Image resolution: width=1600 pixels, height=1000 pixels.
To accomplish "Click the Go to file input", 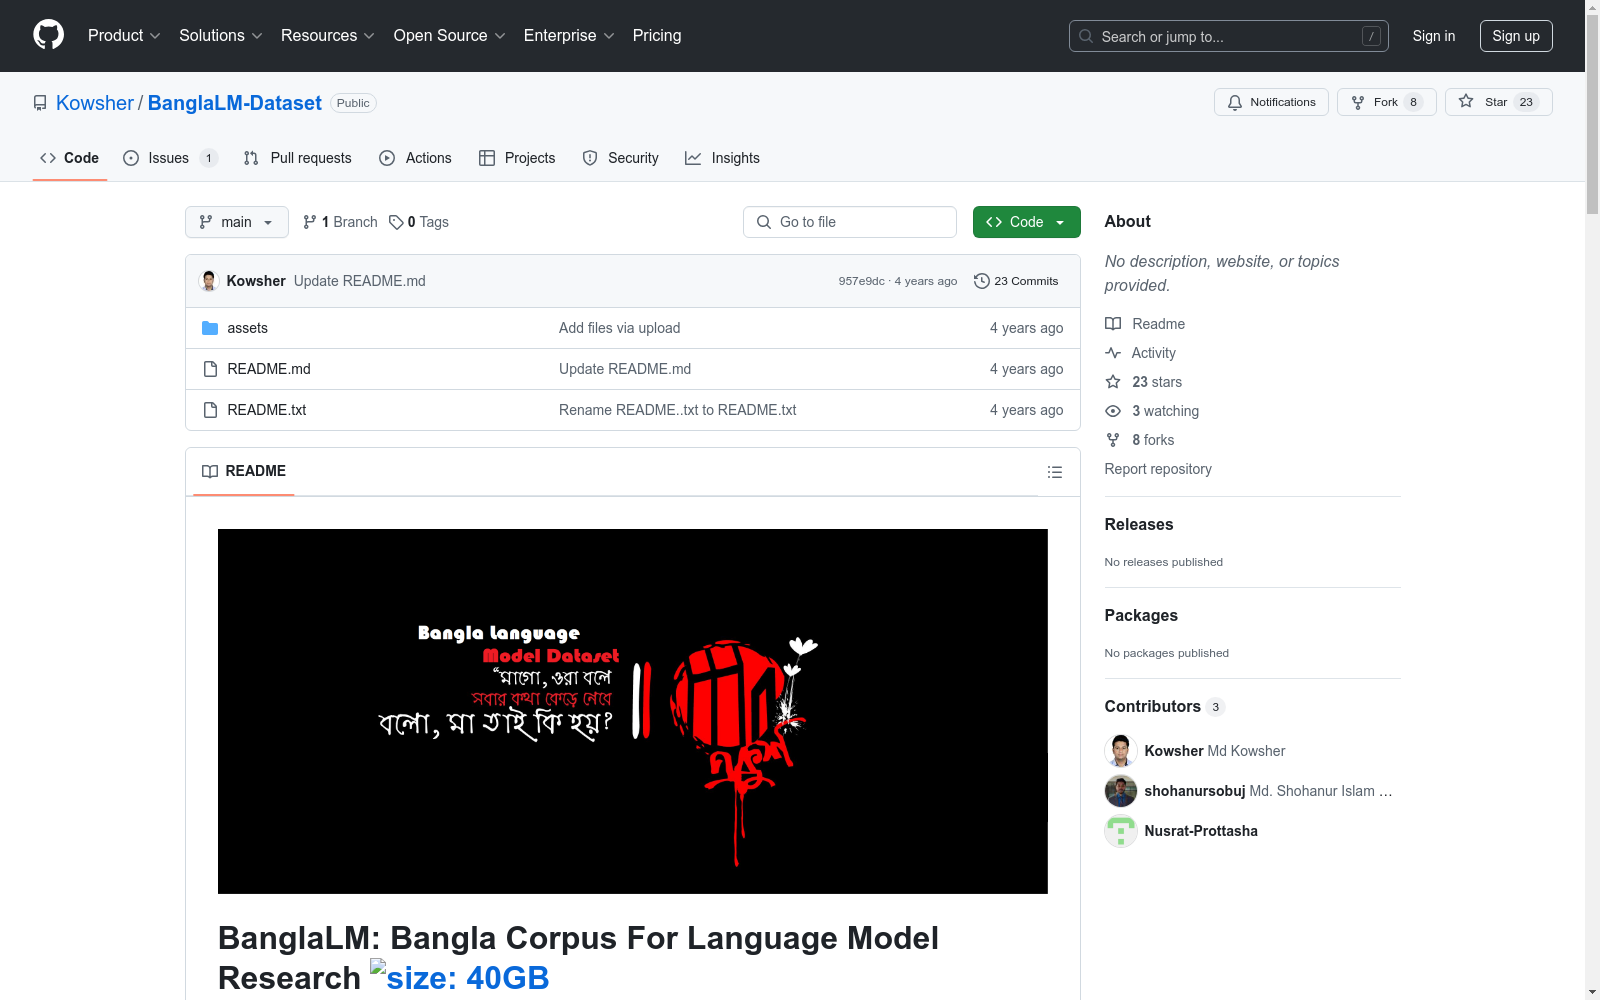I will (x=850, y=222).
